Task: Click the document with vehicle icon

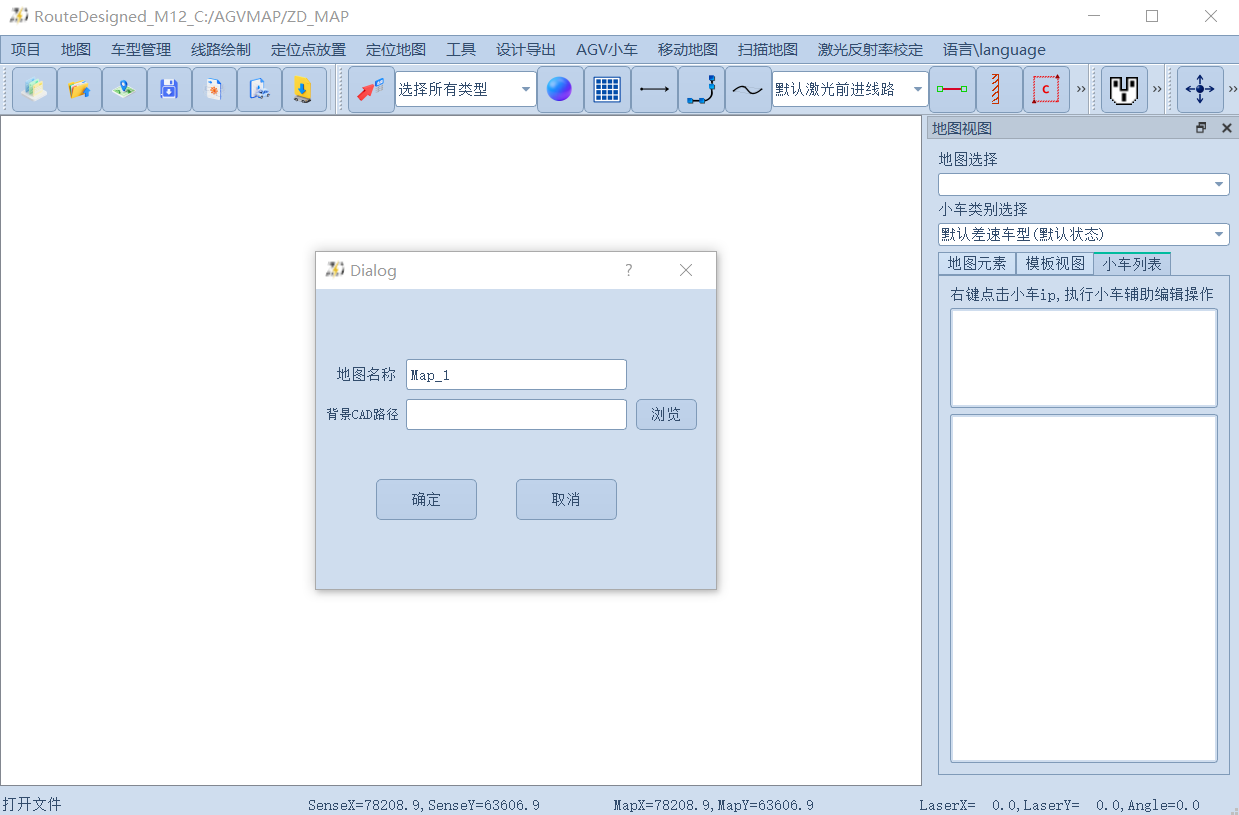Action: [x=259, y=90]
